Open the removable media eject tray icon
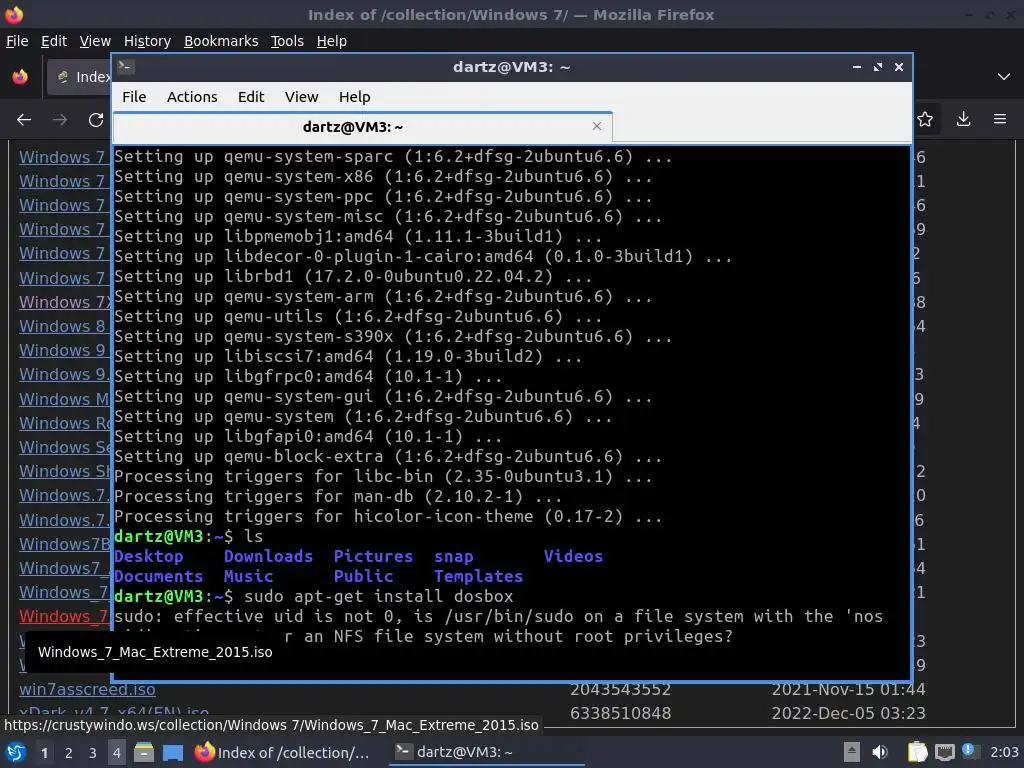This screenshot has width=1024, height=768. click(x=852, y=752)
